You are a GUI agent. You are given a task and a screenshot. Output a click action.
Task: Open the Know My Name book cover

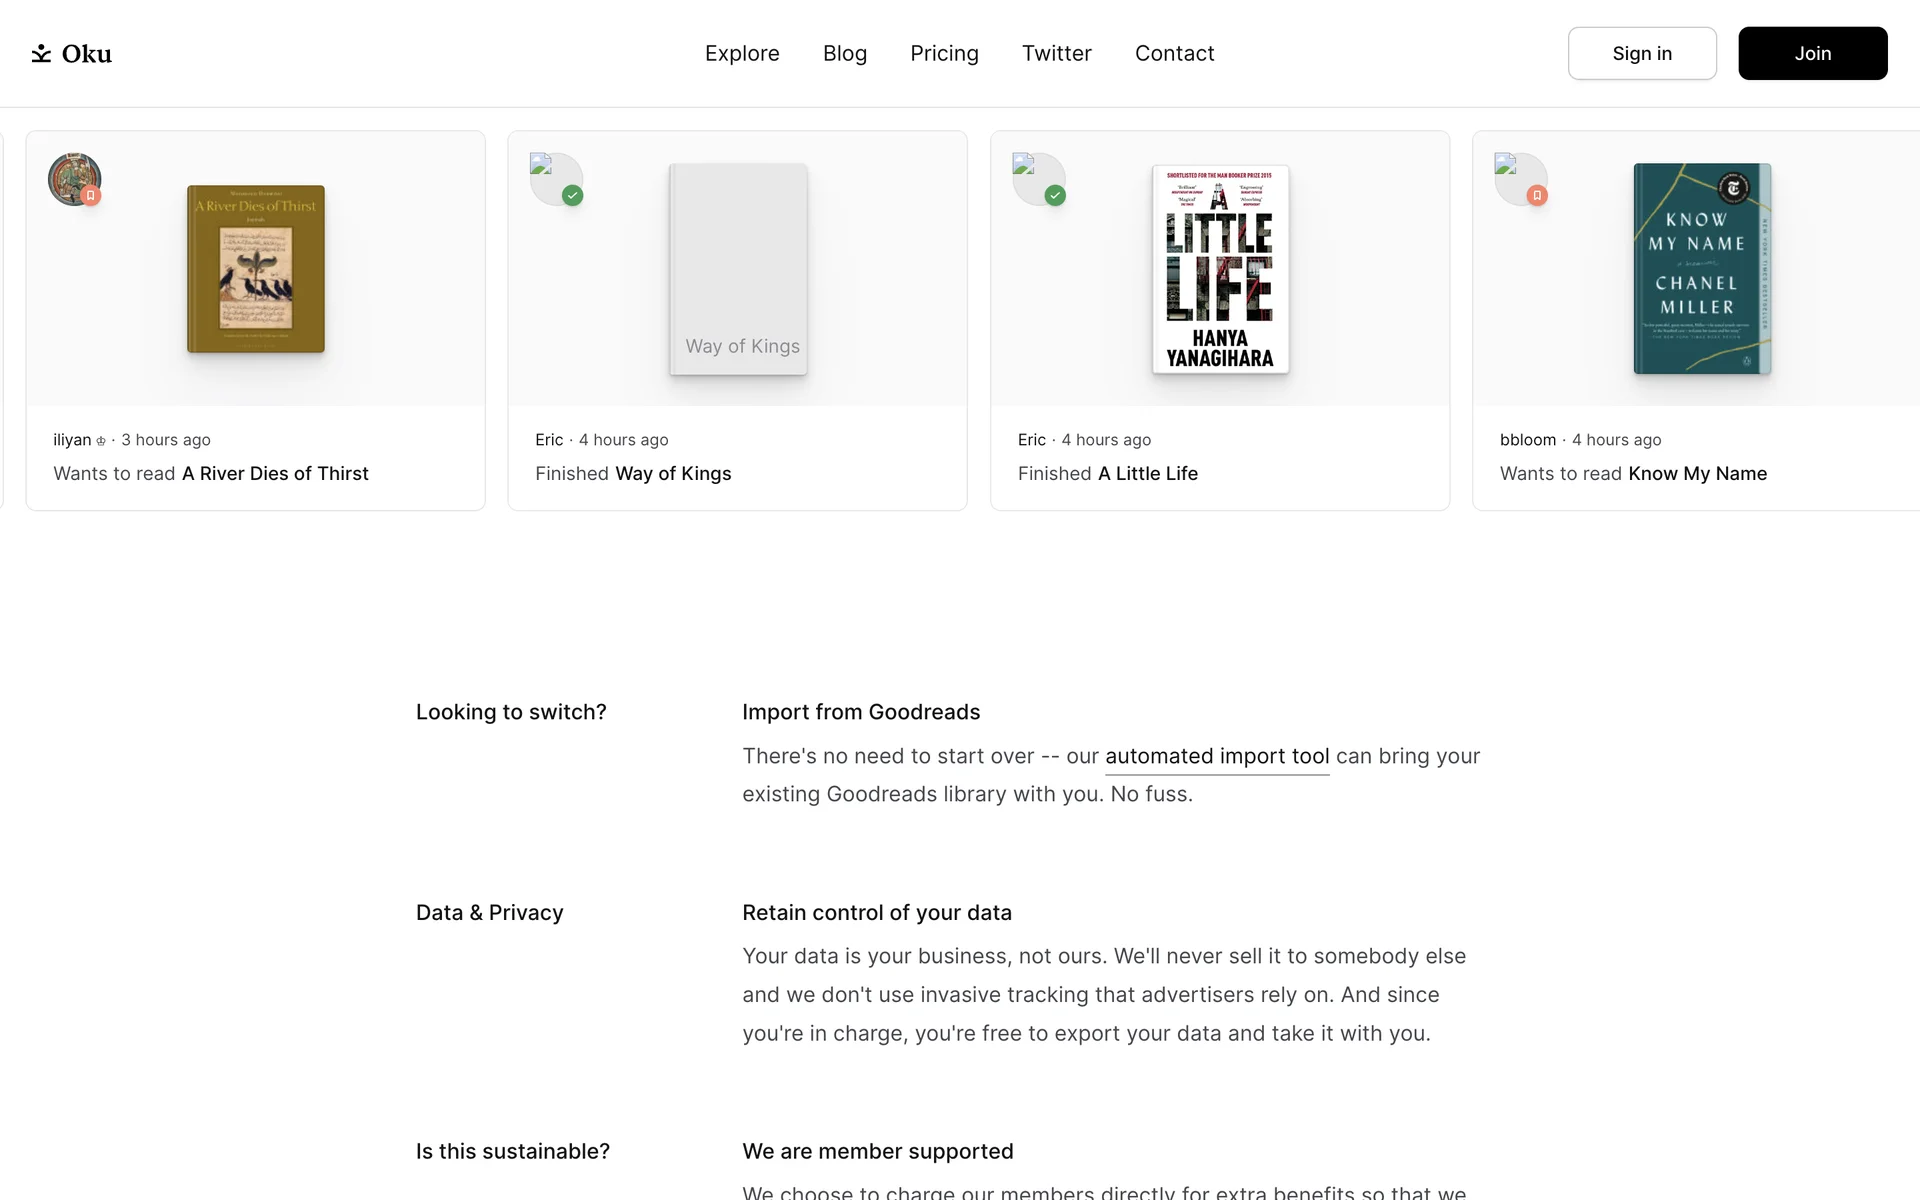tap(1702, 269)
